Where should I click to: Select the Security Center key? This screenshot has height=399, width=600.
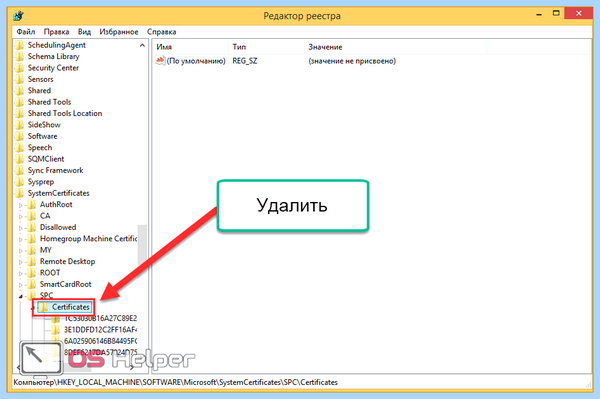tap(53, 68)
